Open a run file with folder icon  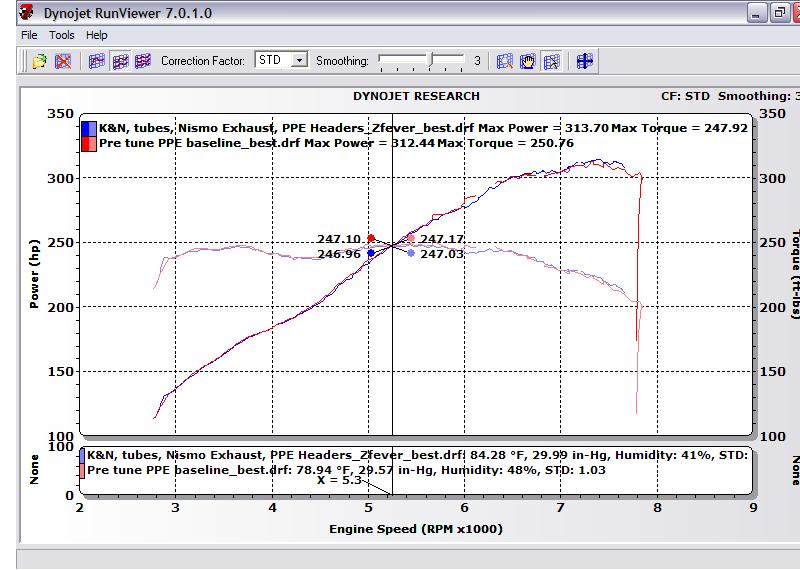pyautogui.click(x=39, y=61)
